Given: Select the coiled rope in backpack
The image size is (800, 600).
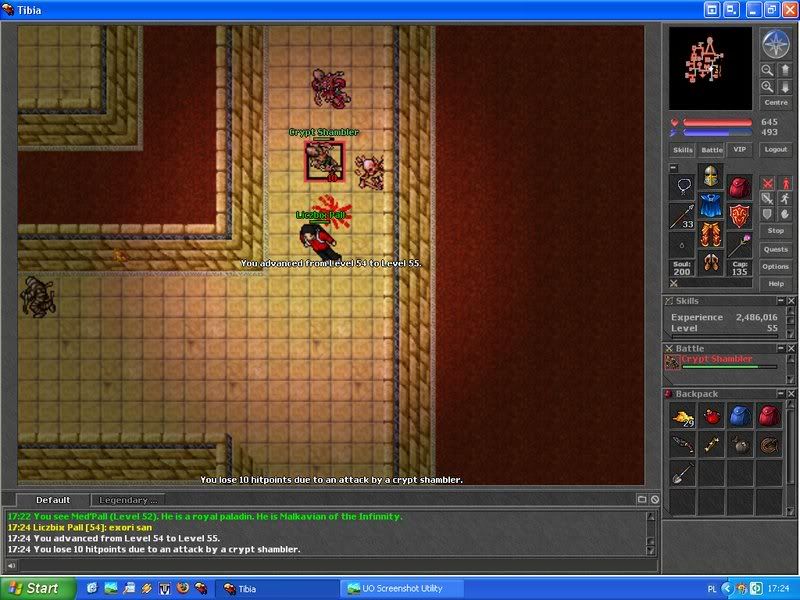Looking at the screenshot, I should pos(769,445).
